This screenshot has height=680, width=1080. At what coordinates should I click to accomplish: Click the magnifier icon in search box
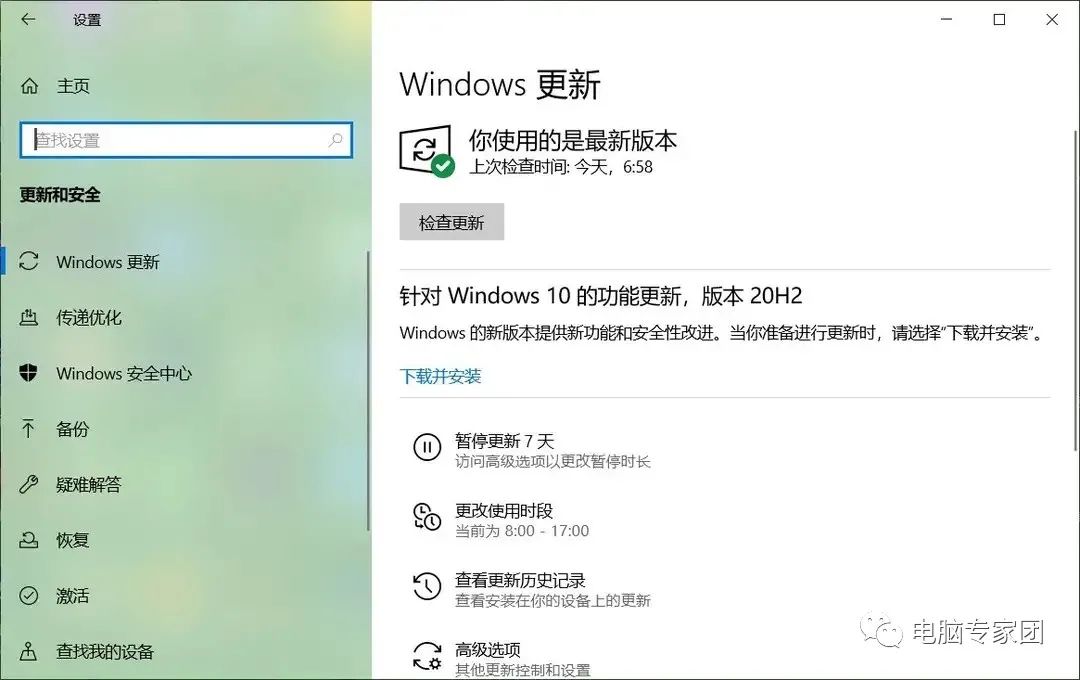(335, 140)
